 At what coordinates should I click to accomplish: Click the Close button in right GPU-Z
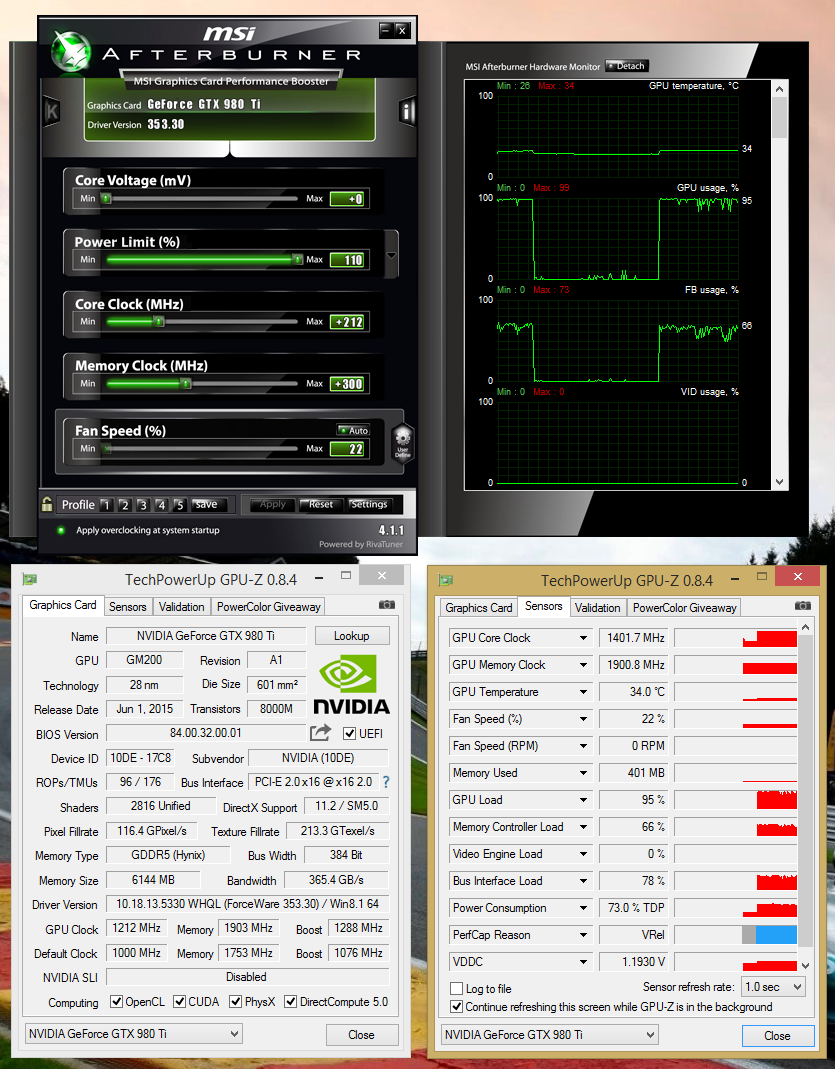(778, 1036)
